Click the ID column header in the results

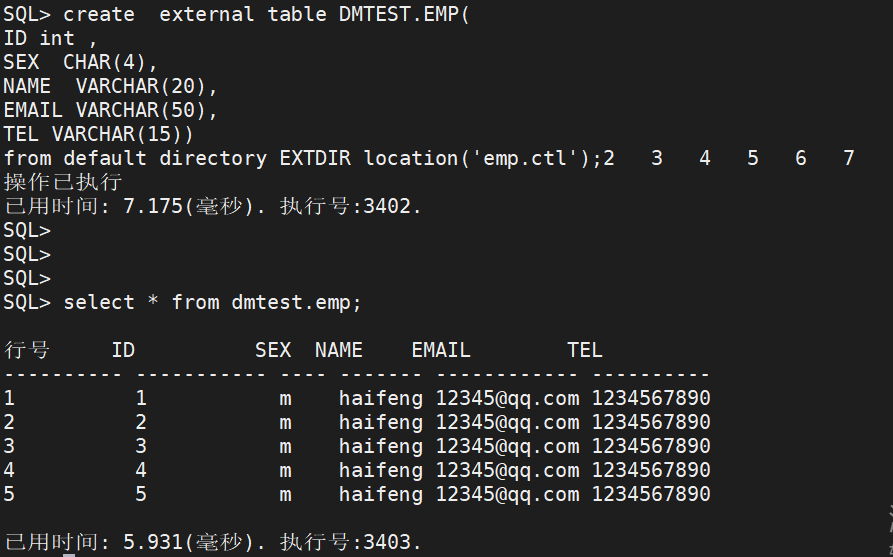pos(123,350)
